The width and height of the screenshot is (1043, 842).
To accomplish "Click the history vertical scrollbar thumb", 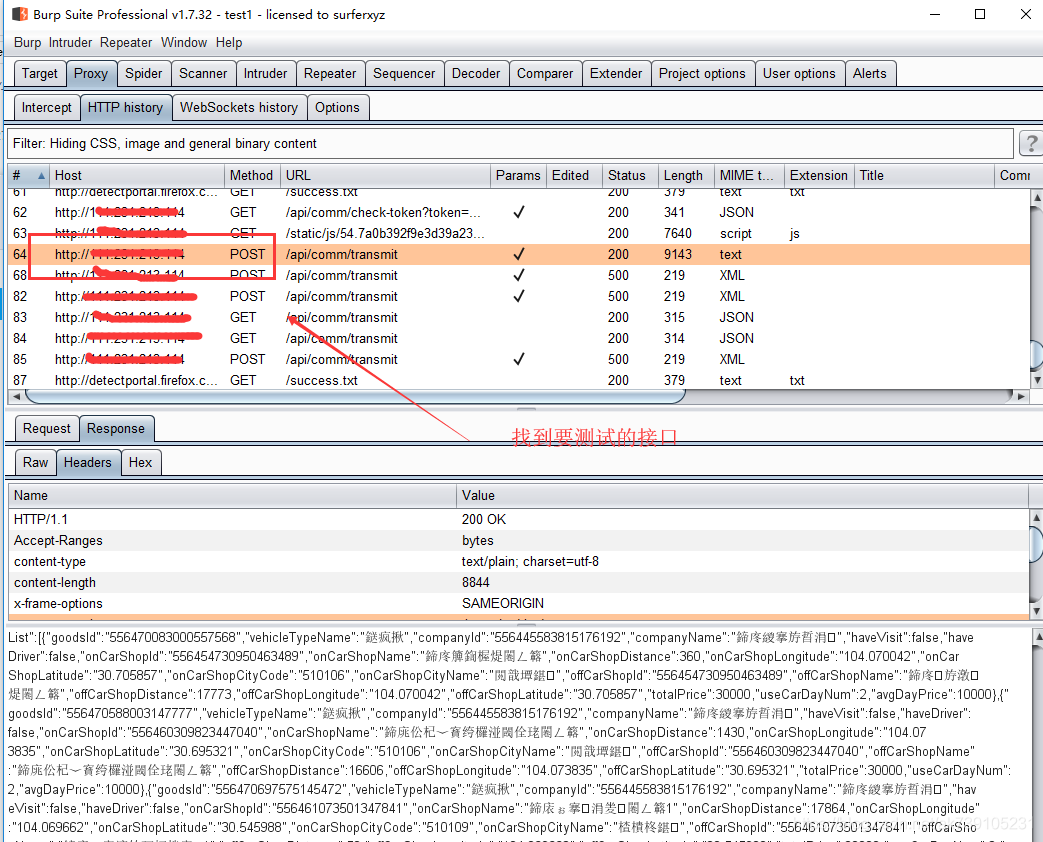I will pyautogui.click(x=1036, y=354).
